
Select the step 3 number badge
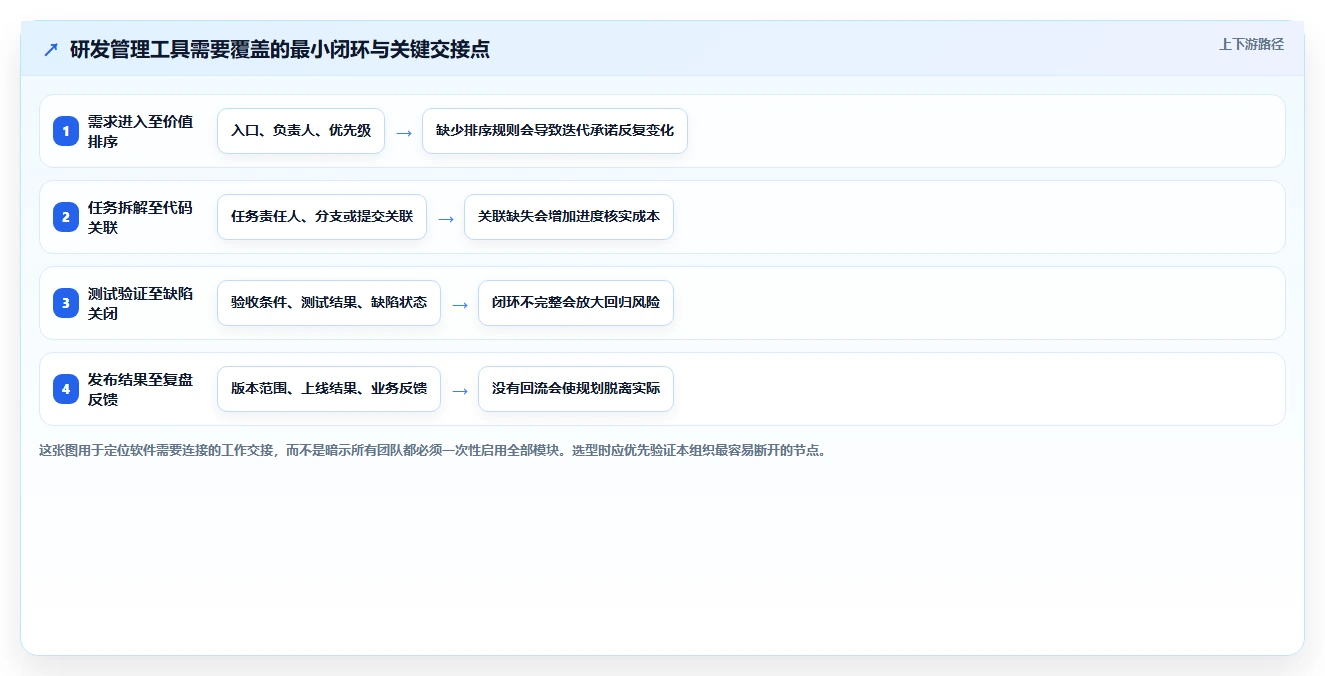click(x=66, y=303)
